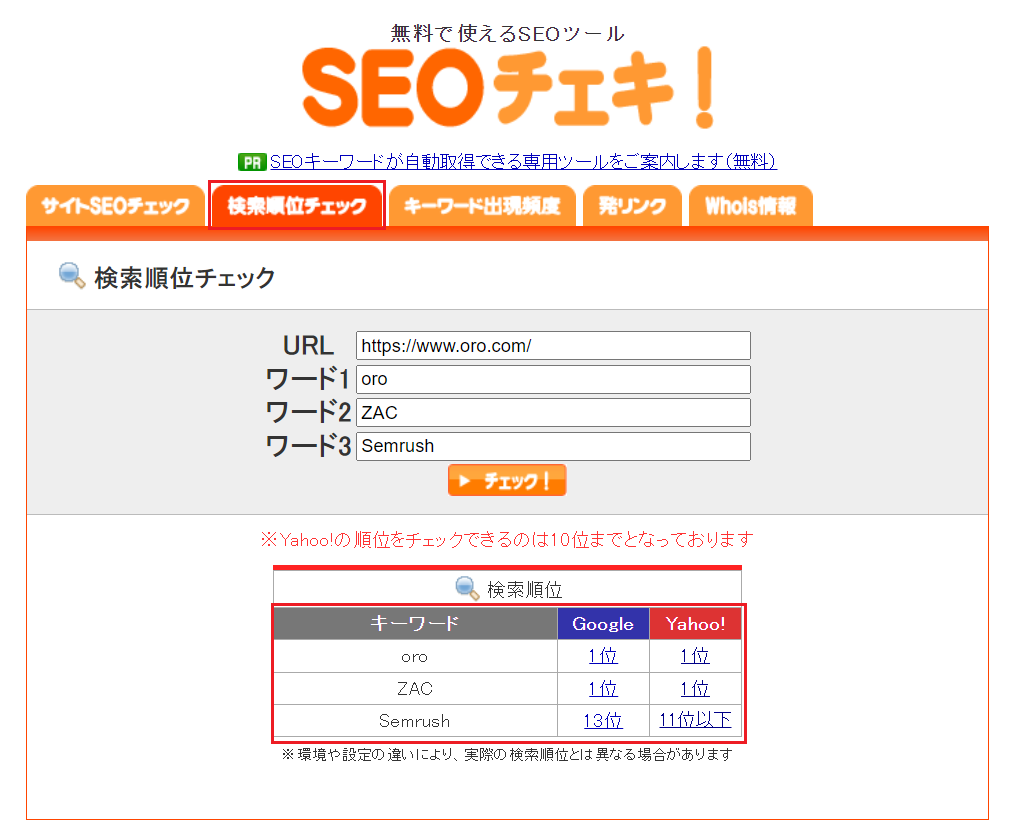The height and width of the screenshot is (838, 1022).
Task: Click the magnifying glass icon in 検索順位 table header
Action: pyautogui.click(x=468, y=587)
